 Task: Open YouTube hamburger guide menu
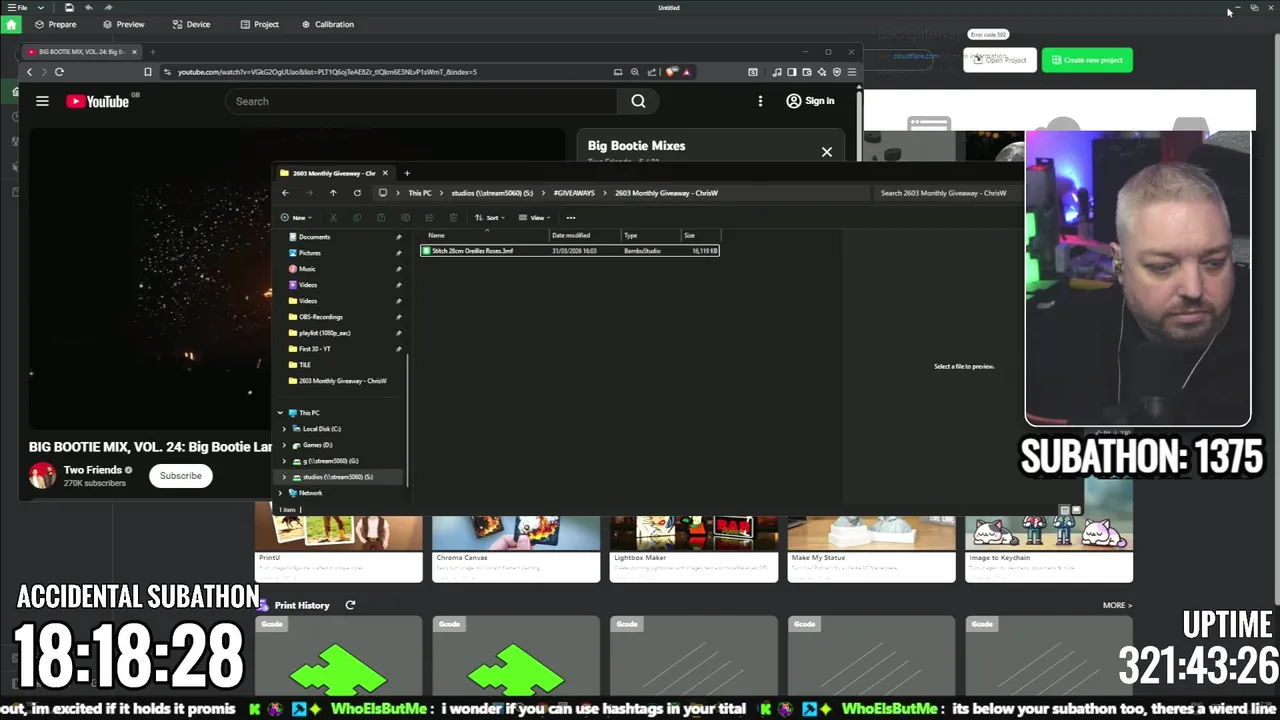[x=42, y=101]
